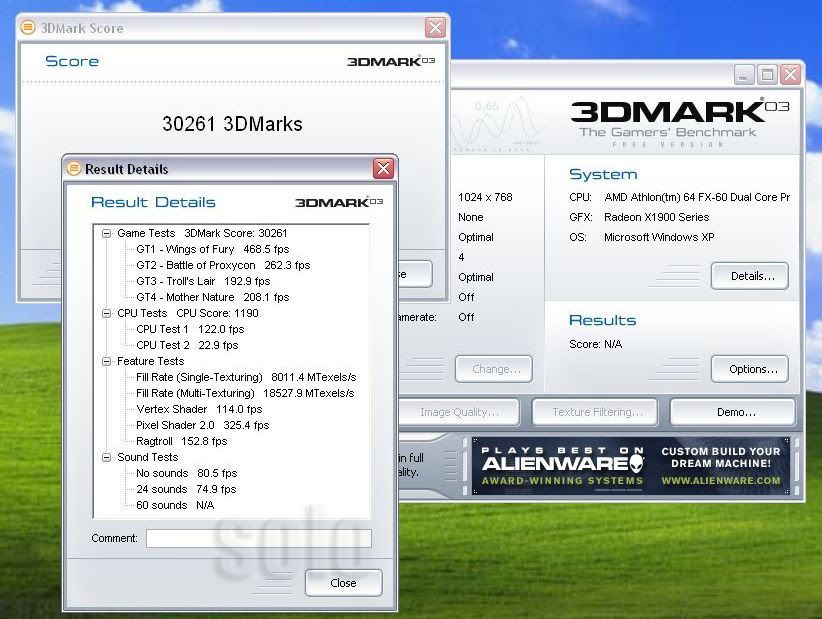Select the No sounds result row

click(x=187, y=473)
